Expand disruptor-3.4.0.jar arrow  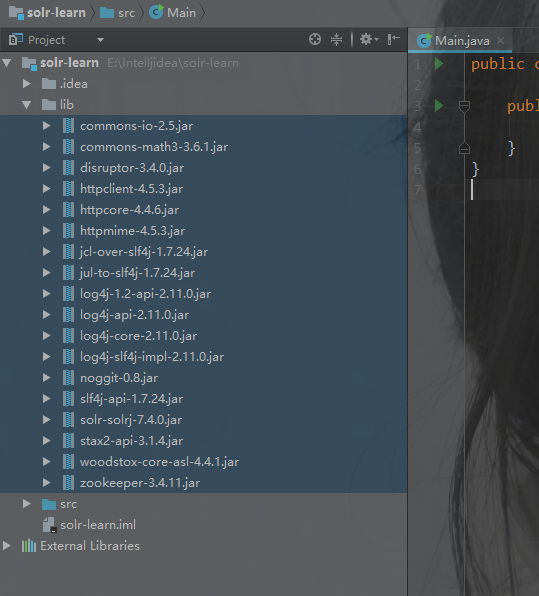tap(46, 168)
